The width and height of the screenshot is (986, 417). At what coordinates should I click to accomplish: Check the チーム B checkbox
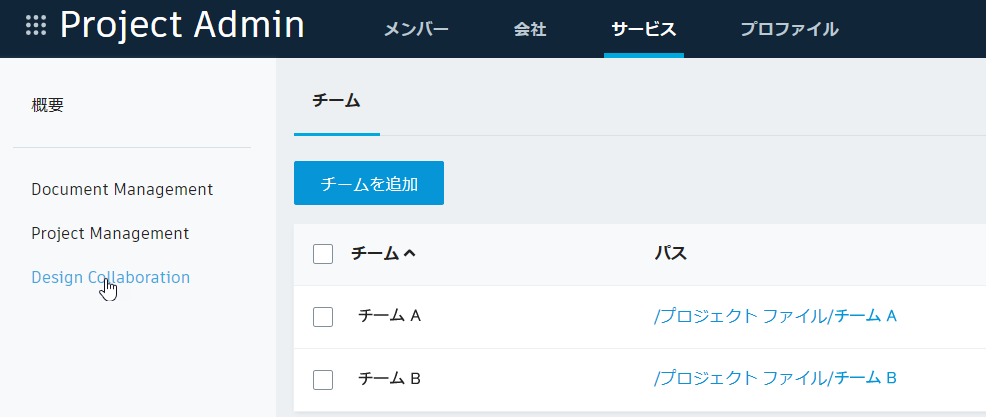pyautogui.click(x=323, y=380)
